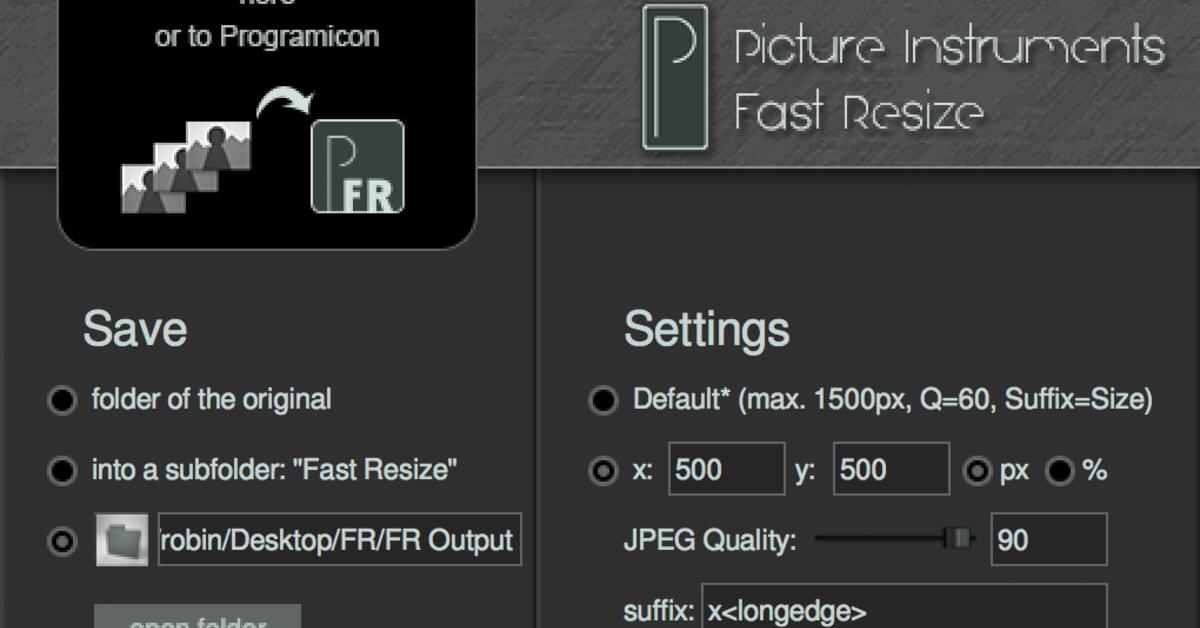Click the output folder path field
Screen dimensions: 1200x628
pyautogui.click(x=339, y=540)
